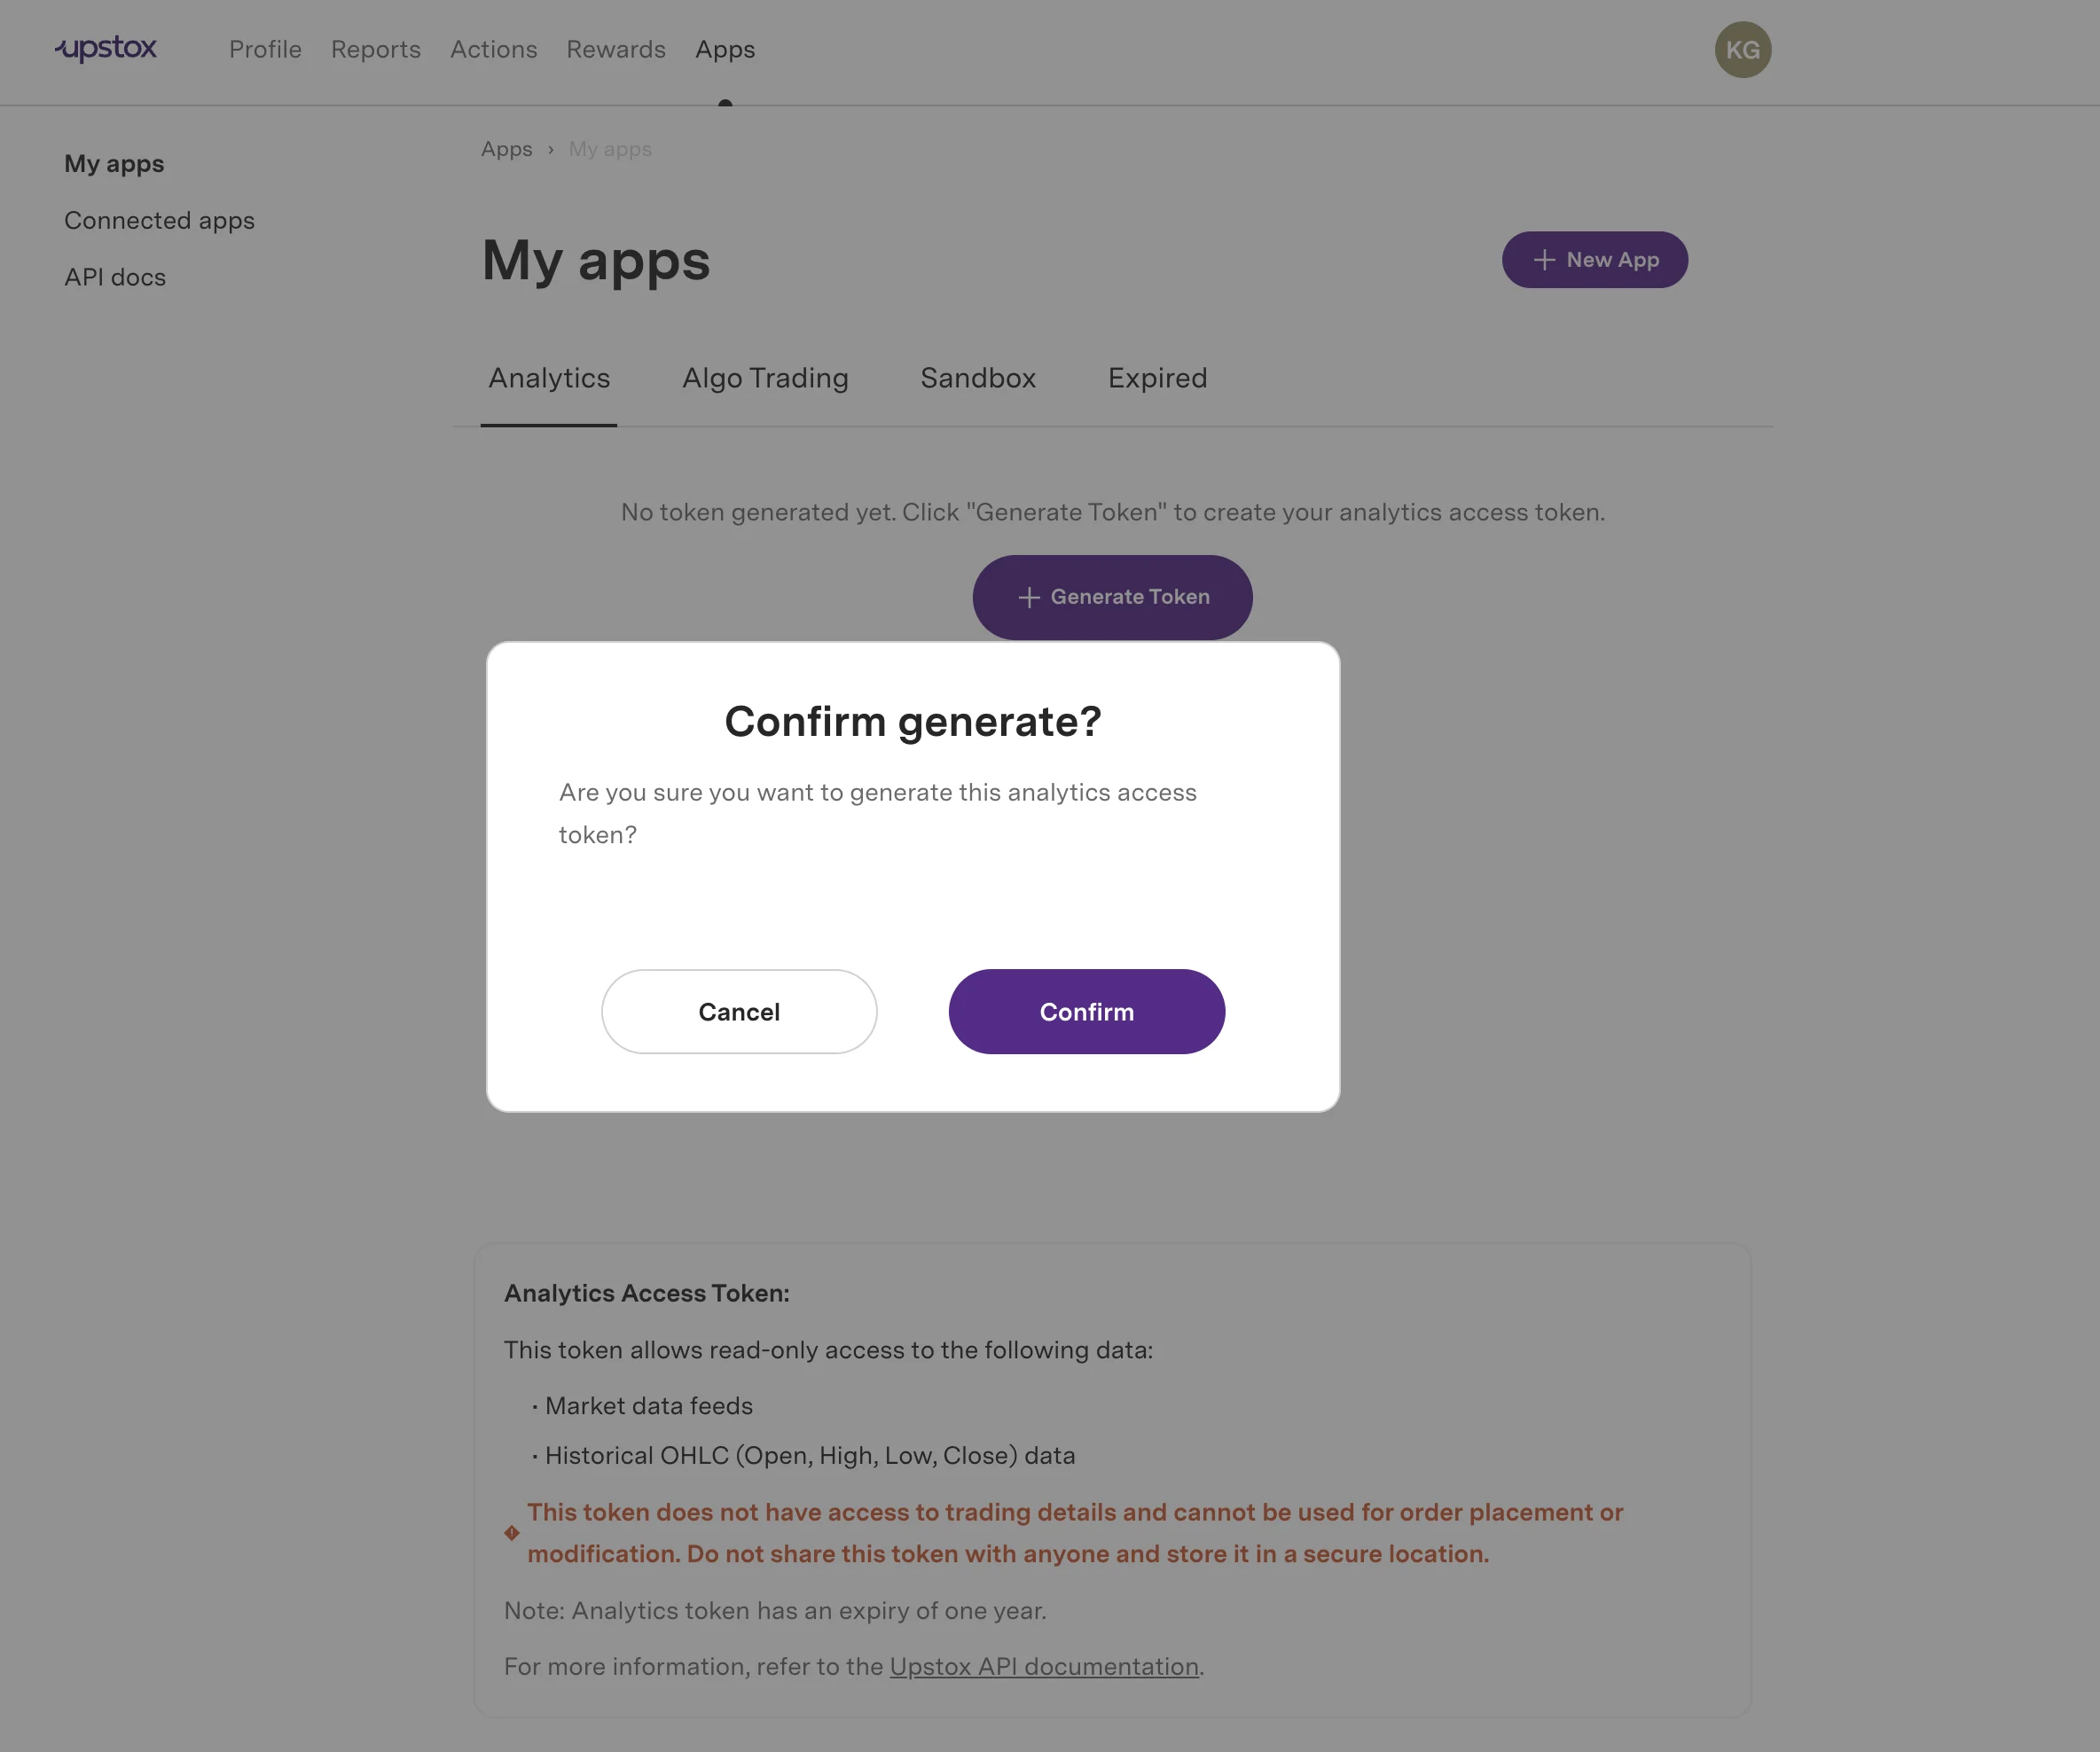Click the warning icon beside the token notice
Screen dimensions: 2100x1752
point(511,1533)
